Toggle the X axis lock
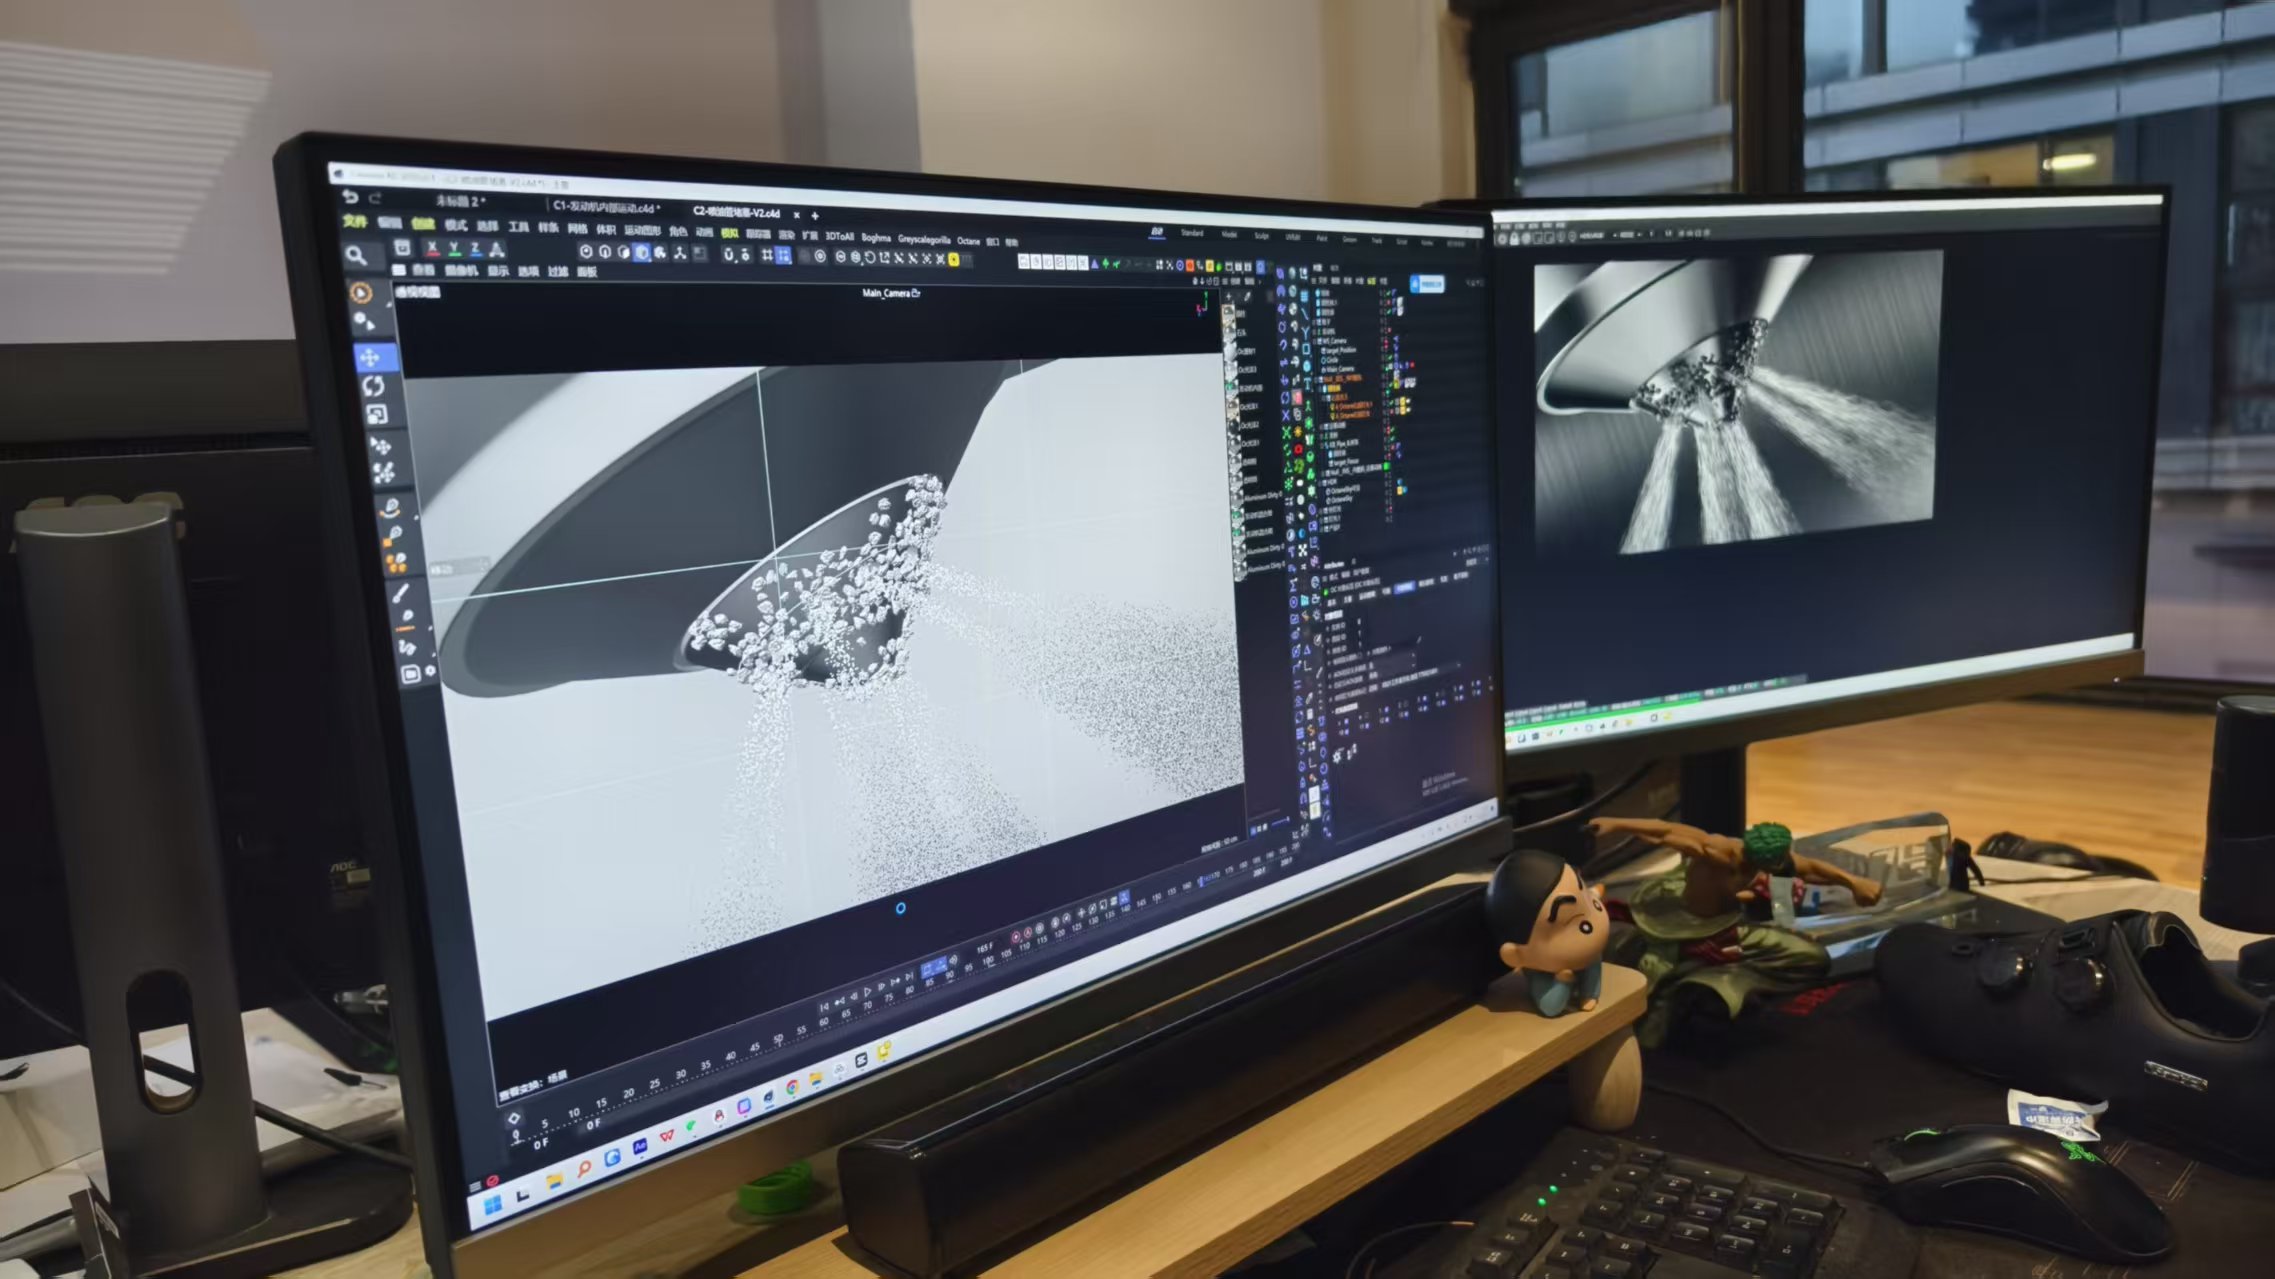The height and width of the screenshot is (1279, 2275). coord(432,247)
